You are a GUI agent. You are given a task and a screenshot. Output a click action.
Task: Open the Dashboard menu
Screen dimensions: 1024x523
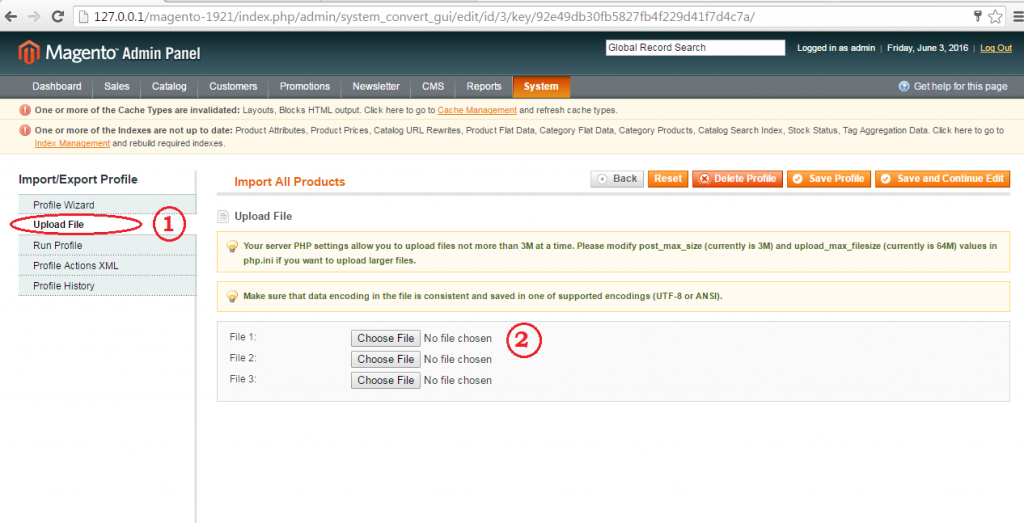[57, 86]
